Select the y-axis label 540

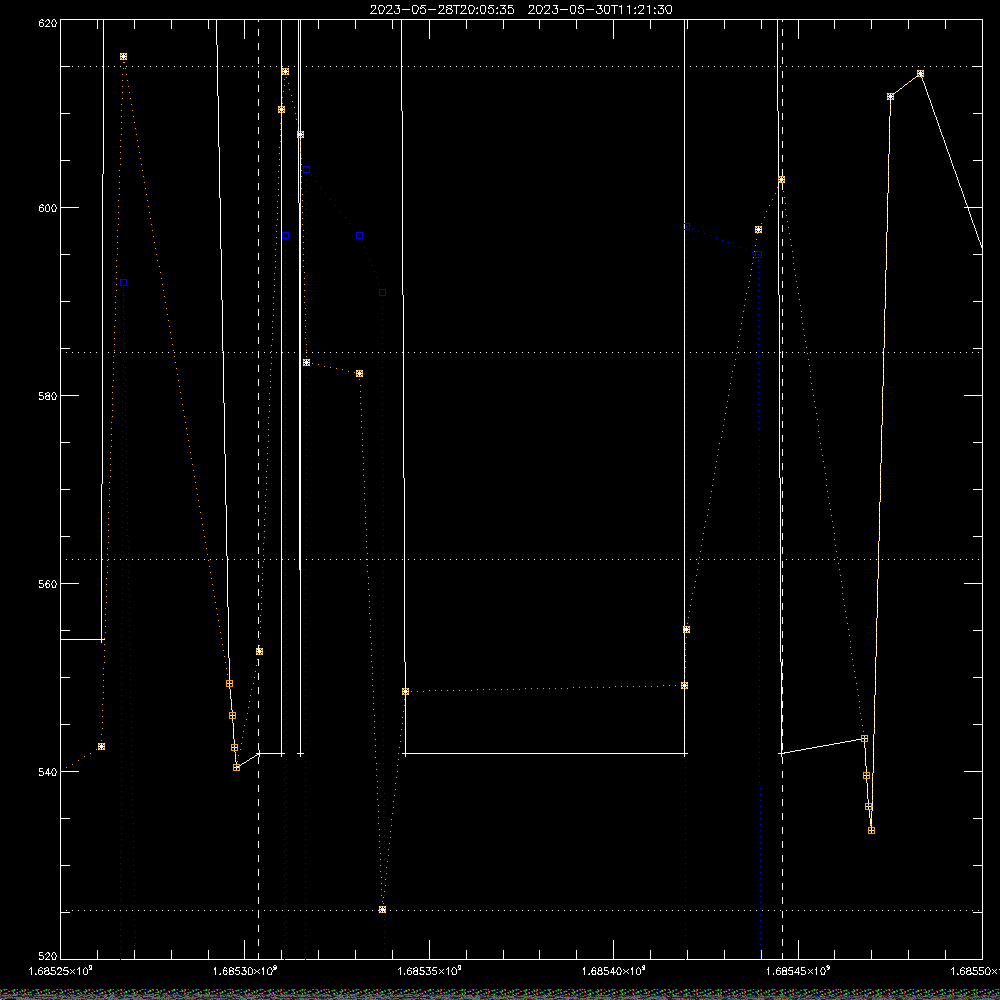point(48,772)
